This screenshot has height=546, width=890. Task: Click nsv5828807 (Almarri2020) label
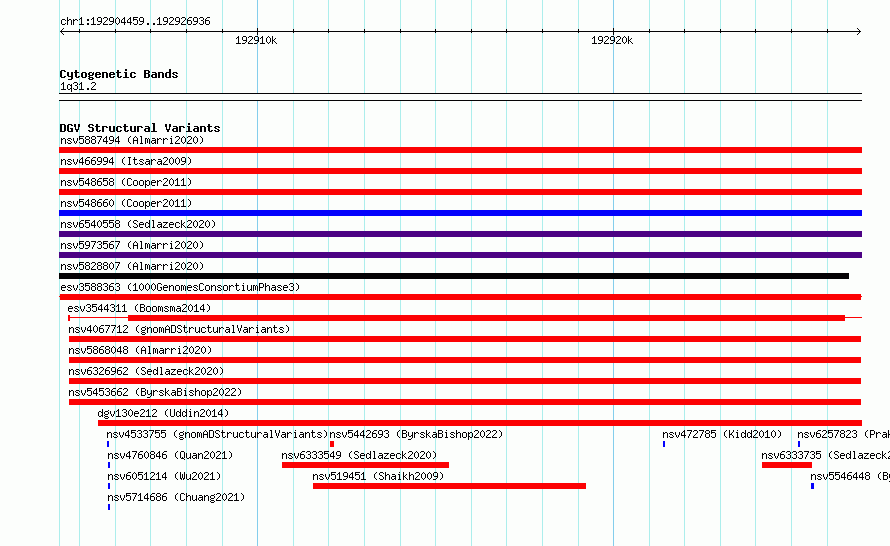tap(132, 266)
